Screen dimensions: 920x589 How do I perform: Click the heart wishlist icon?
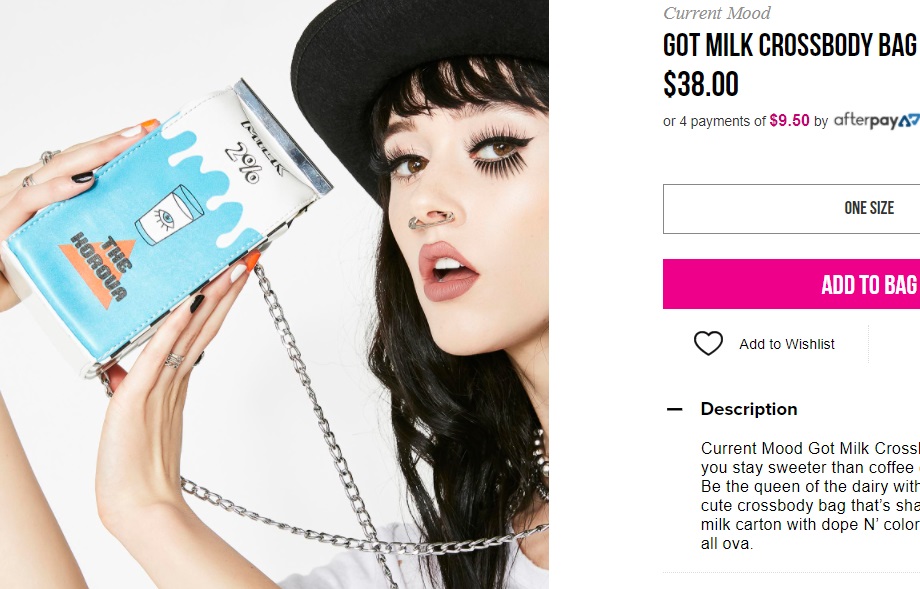point(708,344)
